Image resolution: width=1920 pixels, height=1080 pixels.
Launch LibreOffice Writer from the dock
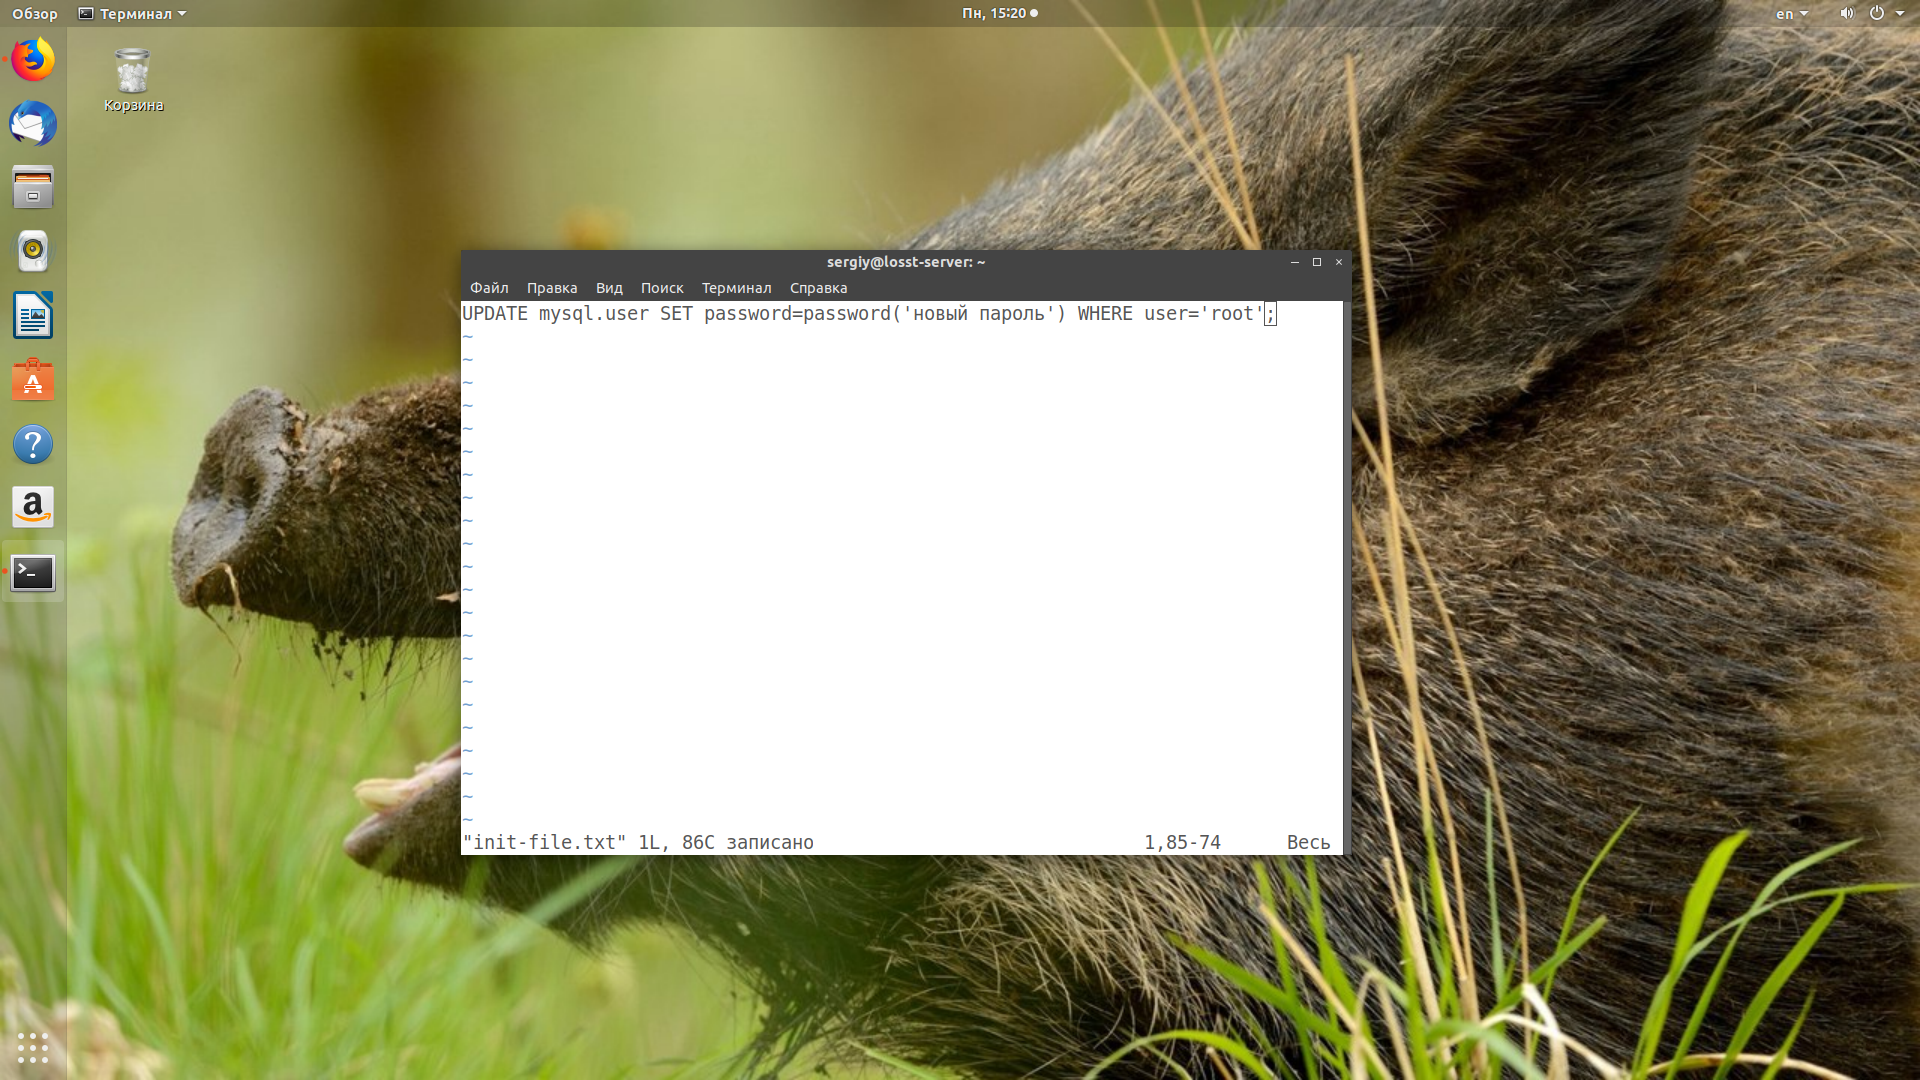click(x=33, y=316)
